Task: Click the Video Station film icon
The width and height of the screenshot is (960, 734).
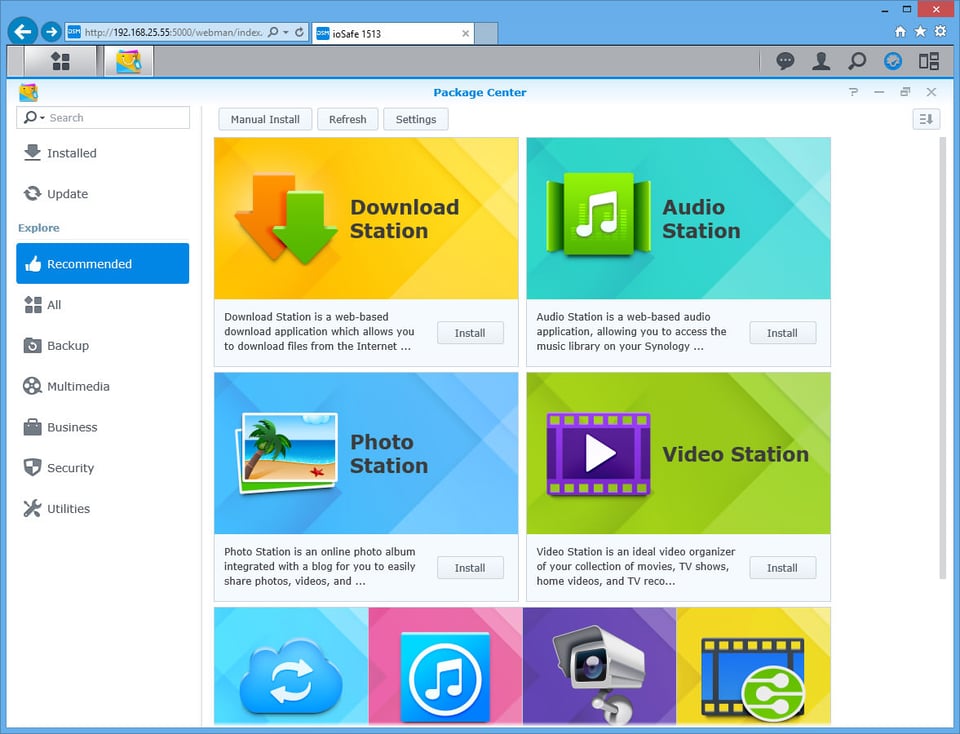Action: [598, 454]
